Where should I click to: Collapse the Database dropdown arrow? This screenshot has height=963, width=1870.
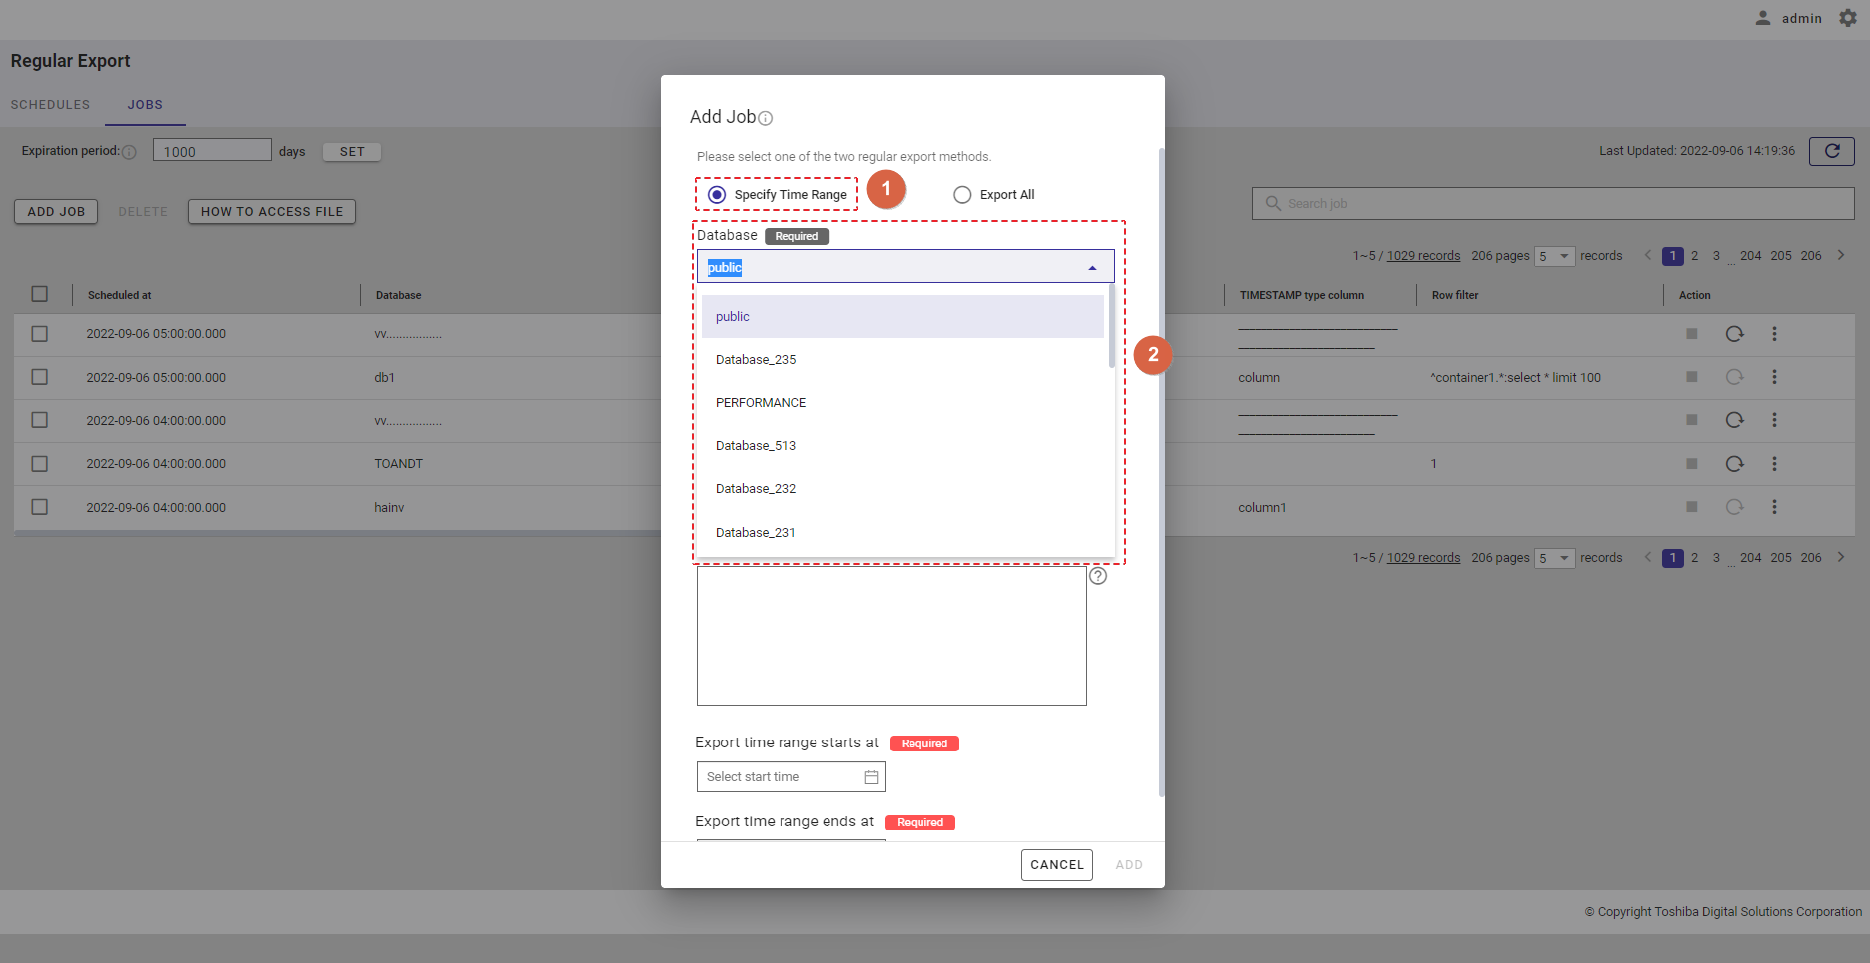[1092, 267]
